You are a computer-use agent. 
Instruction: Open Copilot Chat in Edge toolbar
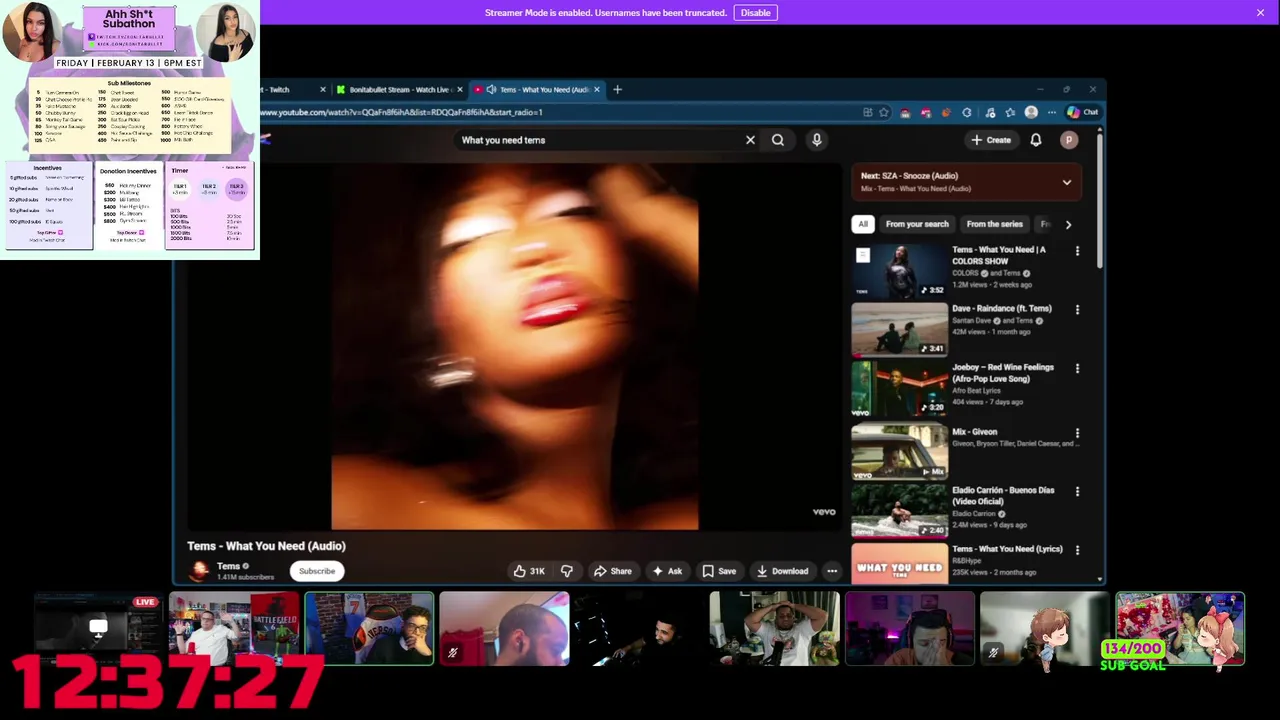click(1083, 112)
